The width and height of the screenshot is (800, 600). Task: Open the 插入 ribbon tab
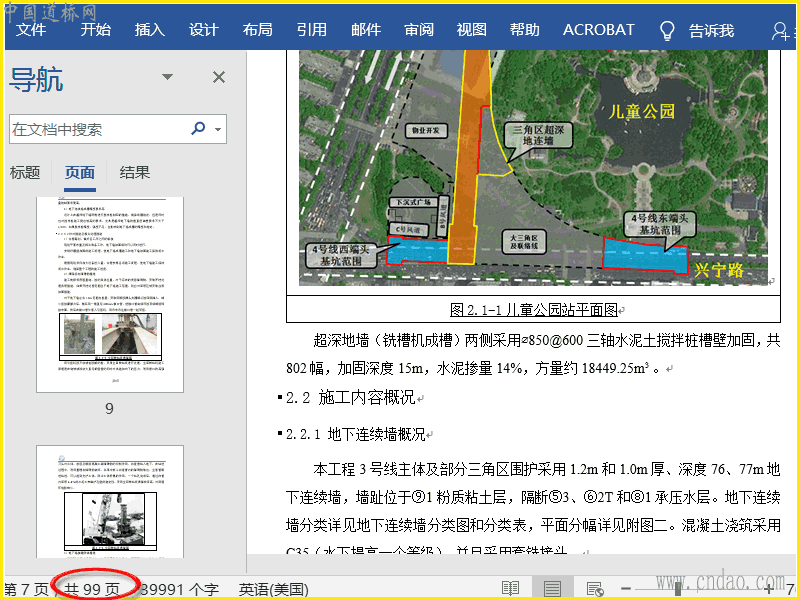[149, 30]
